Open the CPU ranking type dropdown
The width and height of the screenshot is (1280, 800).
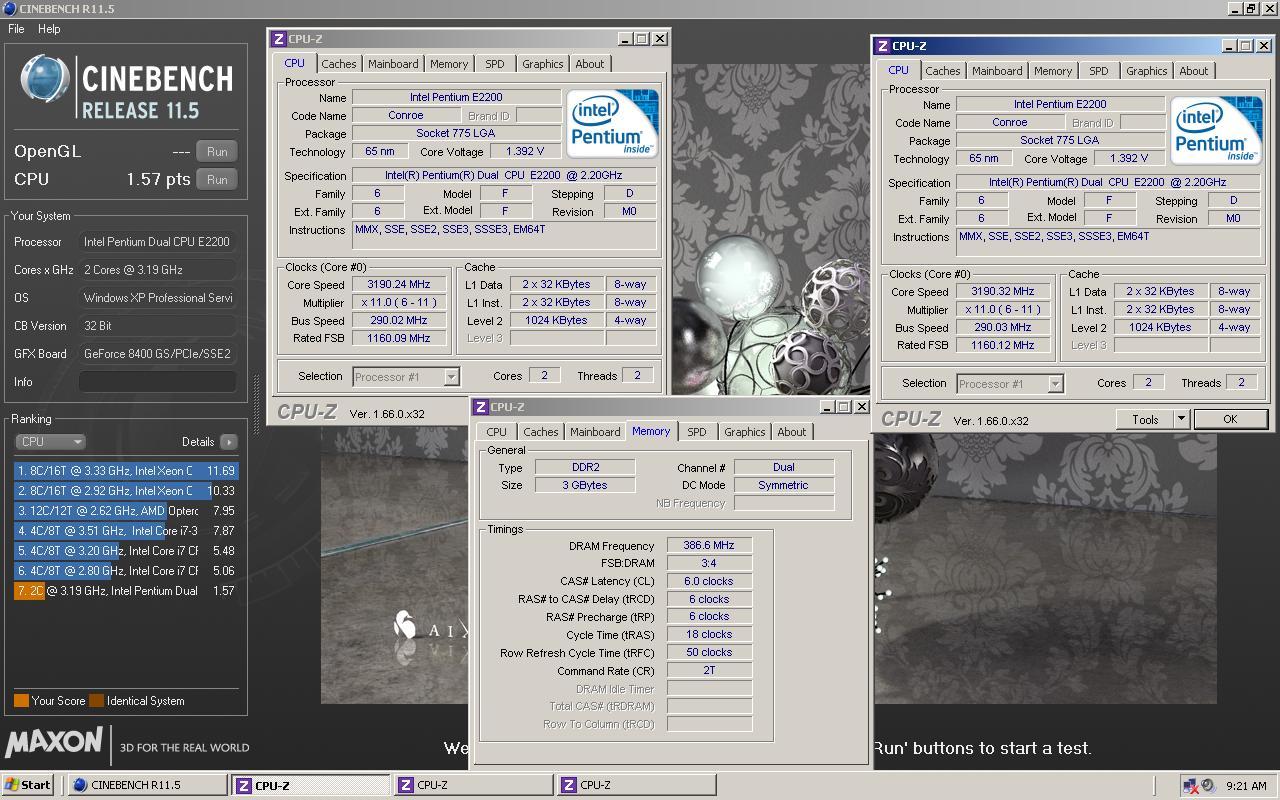pyautogui.click(x=51, y=441)
